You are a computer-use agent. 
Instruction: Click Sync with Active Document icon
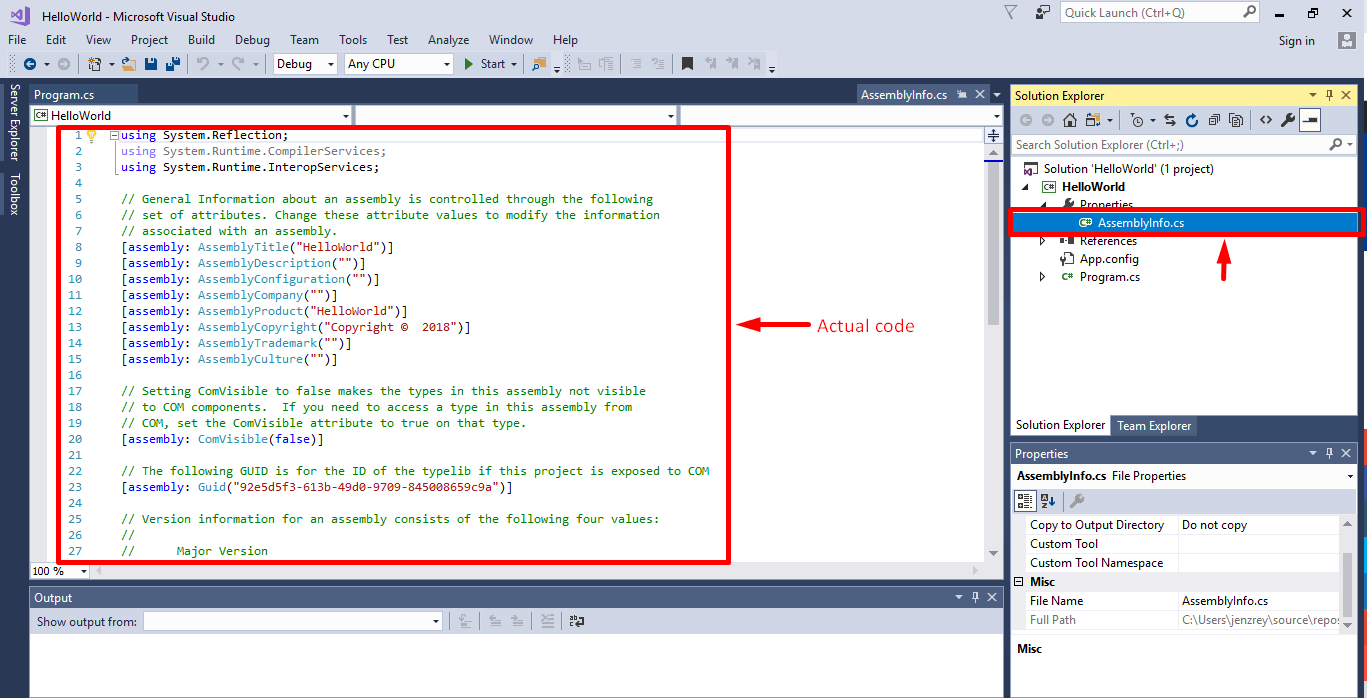point(1169,120)
